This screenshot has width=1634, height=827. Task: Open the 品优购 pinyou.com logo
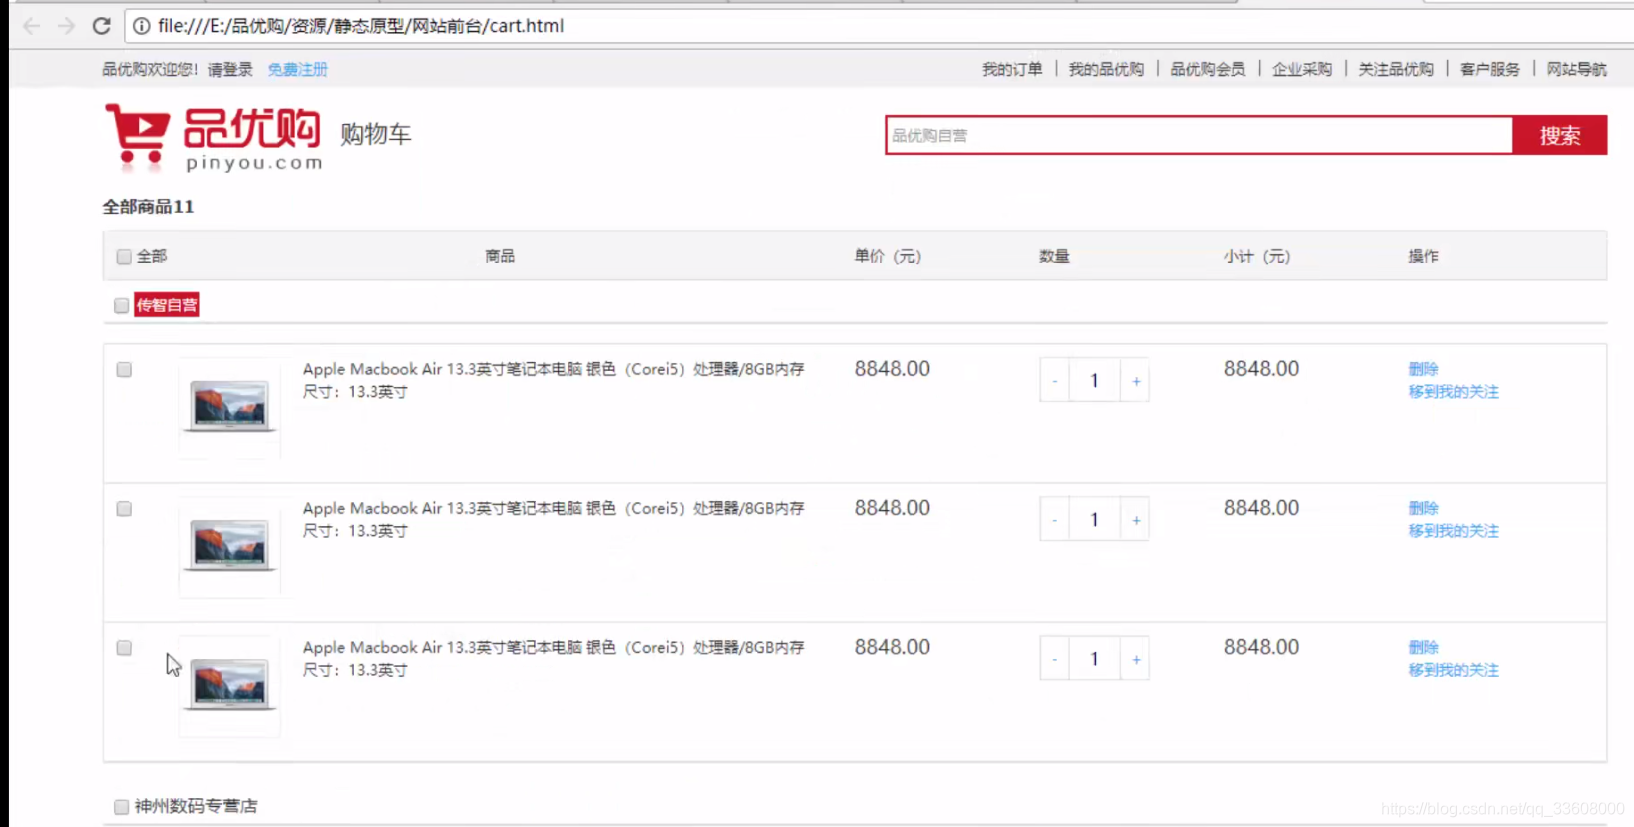click(214, 138)
